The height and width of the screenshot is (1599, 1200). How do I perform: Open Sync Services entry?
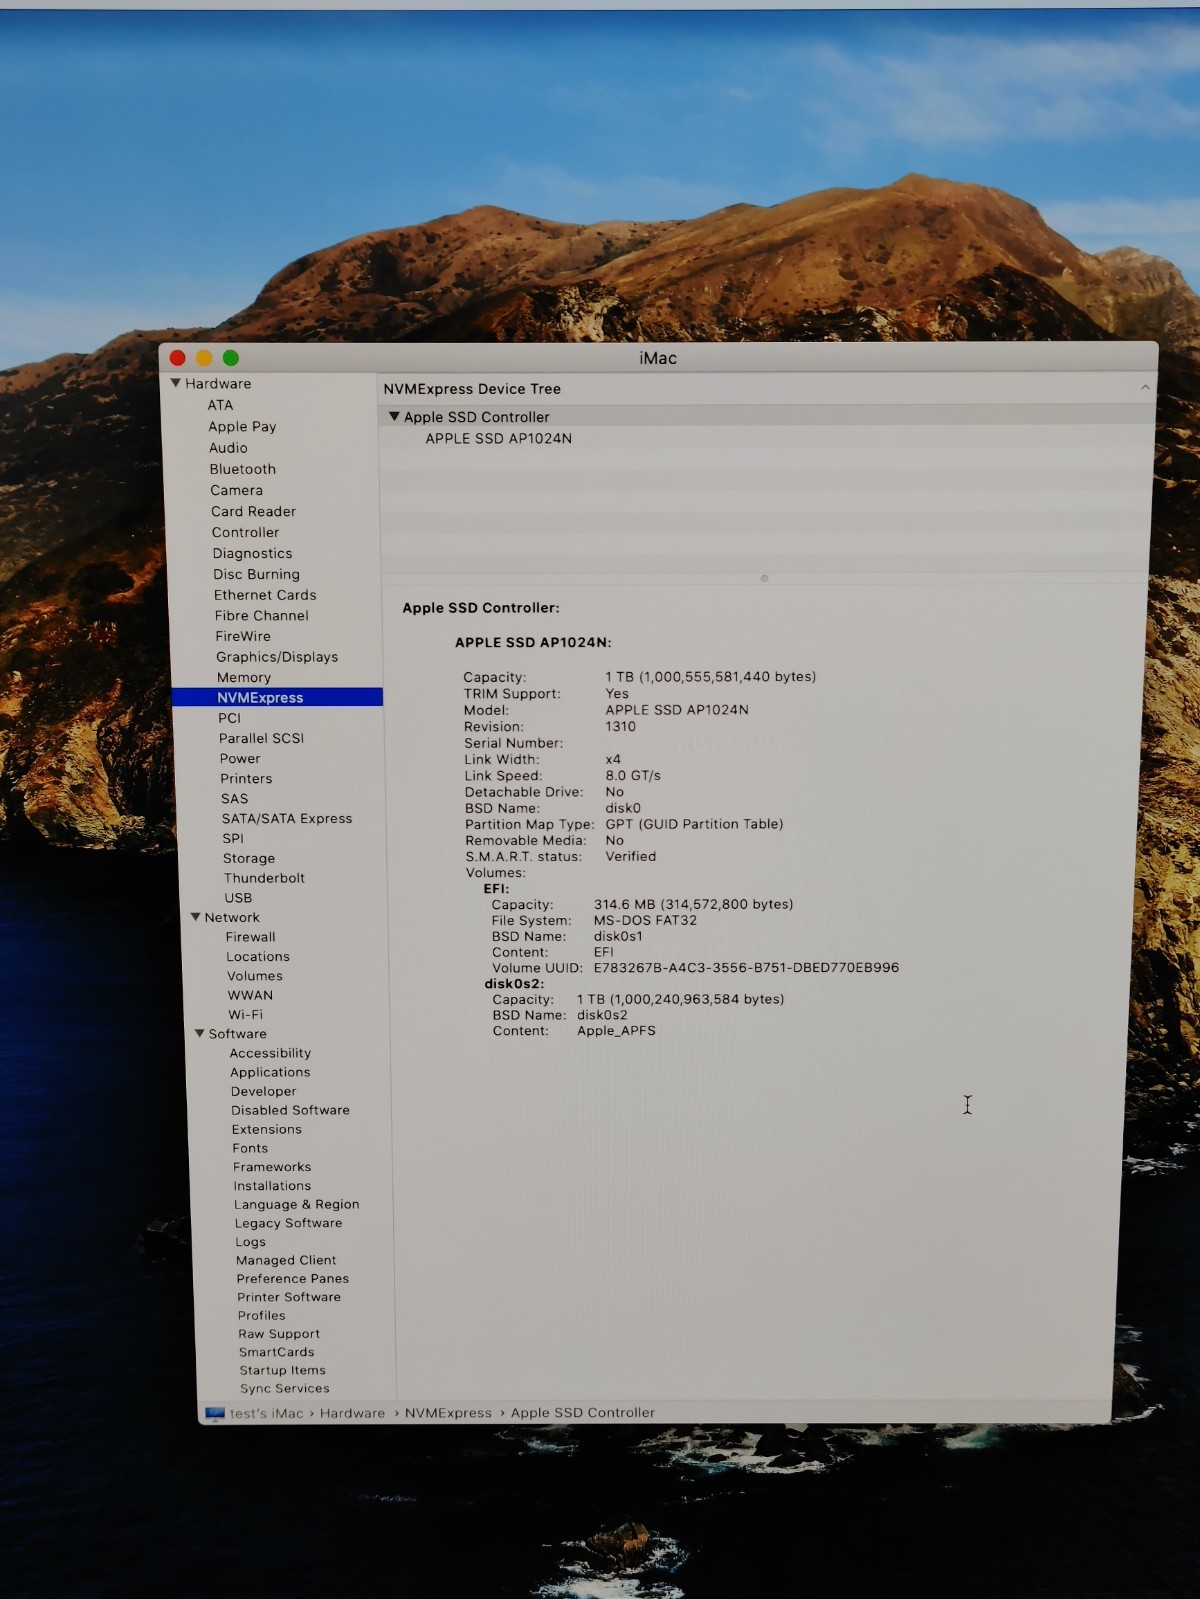click(x=284, y=1388)
